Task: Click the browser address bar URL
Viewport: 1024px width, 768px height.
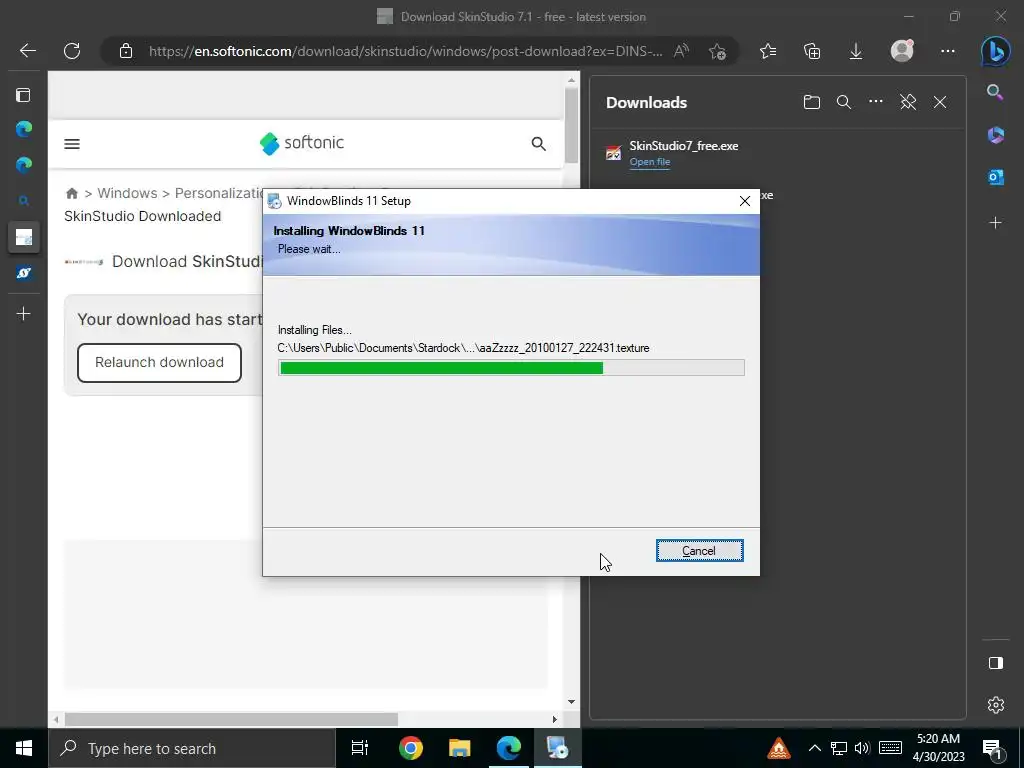Action: coord(405,51)
